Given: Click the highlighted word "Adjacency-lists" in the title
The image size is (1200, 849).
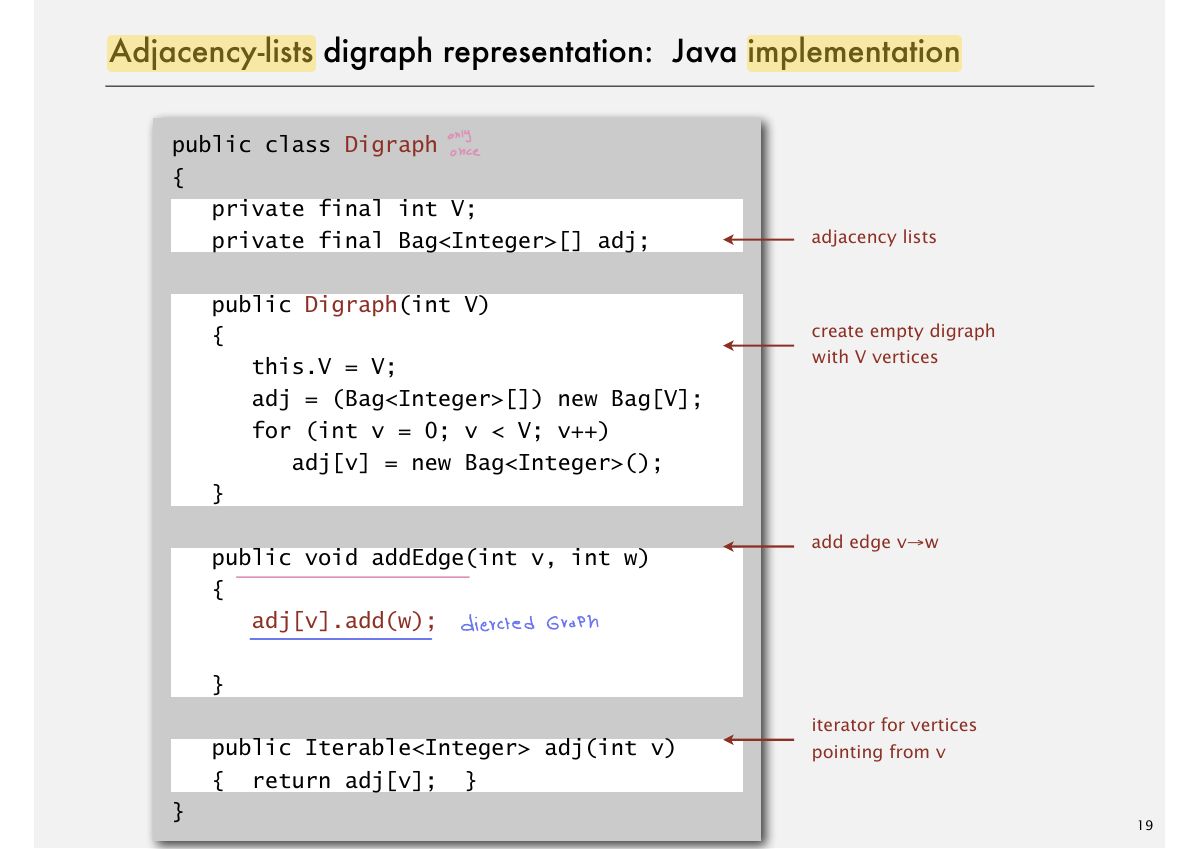Looking at the screenshot, I should pyautogui.click(x=212, y=51).
